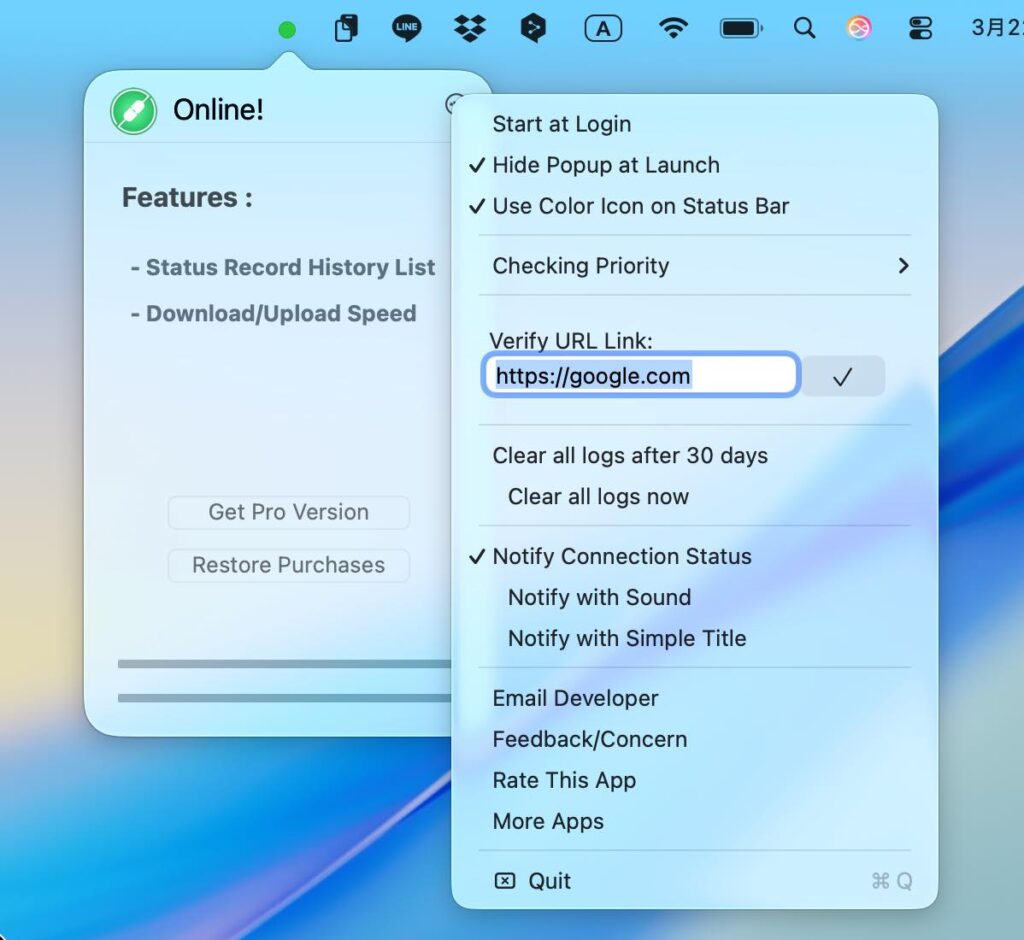Choose Quit from the menu
Viewport: 1024px width, 940px height.
pos(549,881)
